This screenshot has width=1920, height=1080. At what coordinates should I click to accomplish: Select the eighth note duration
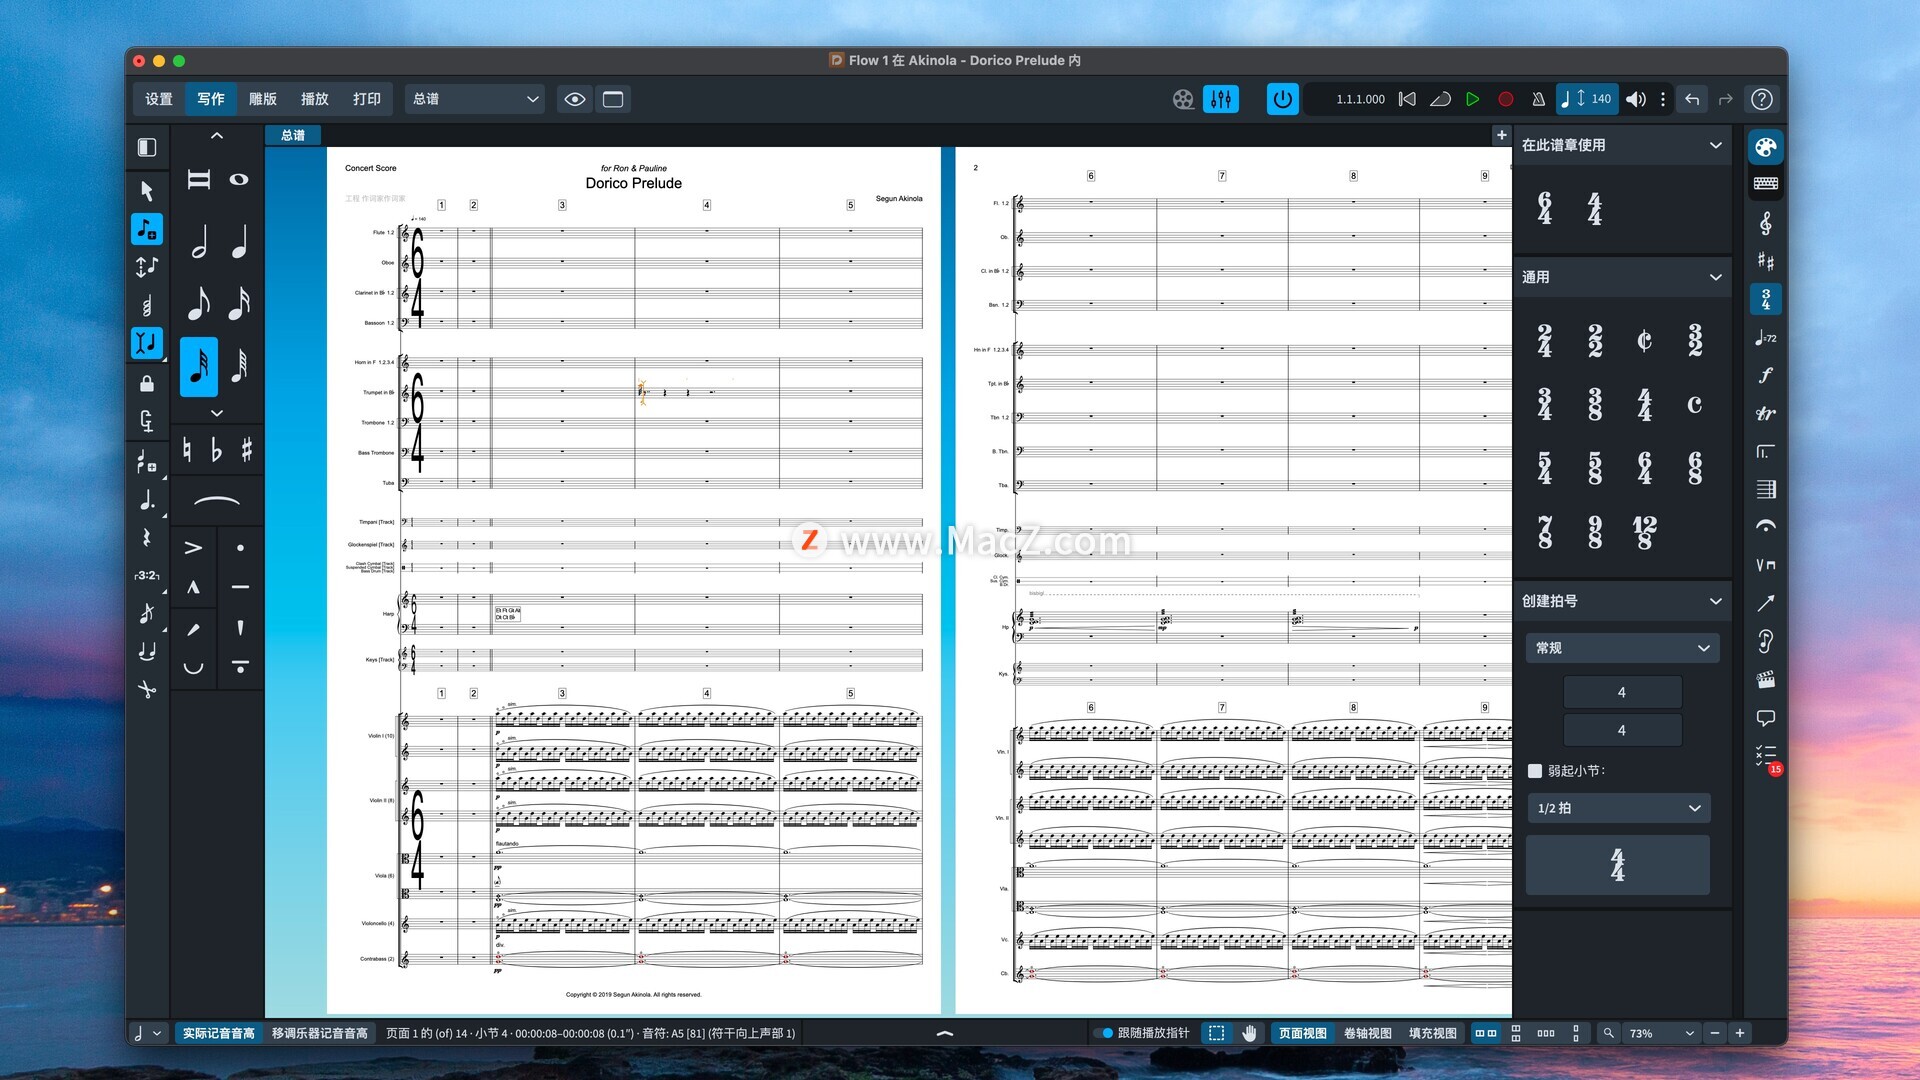coord(199,303)
